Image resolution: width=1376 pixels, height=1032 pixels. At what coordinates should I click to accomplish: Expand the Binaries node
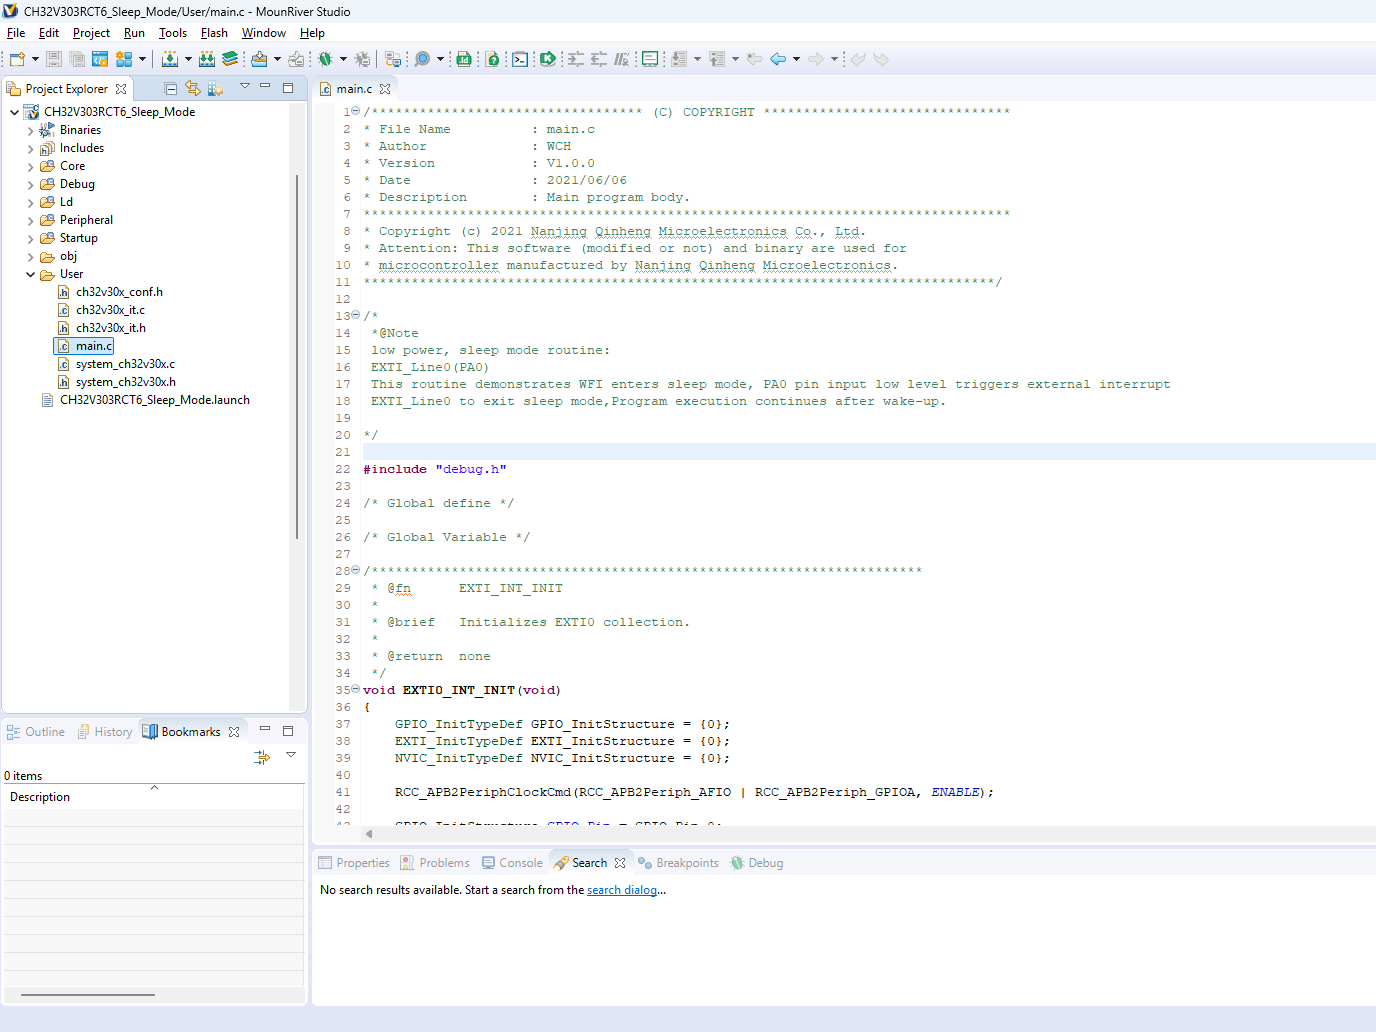(x=31, y=130)
